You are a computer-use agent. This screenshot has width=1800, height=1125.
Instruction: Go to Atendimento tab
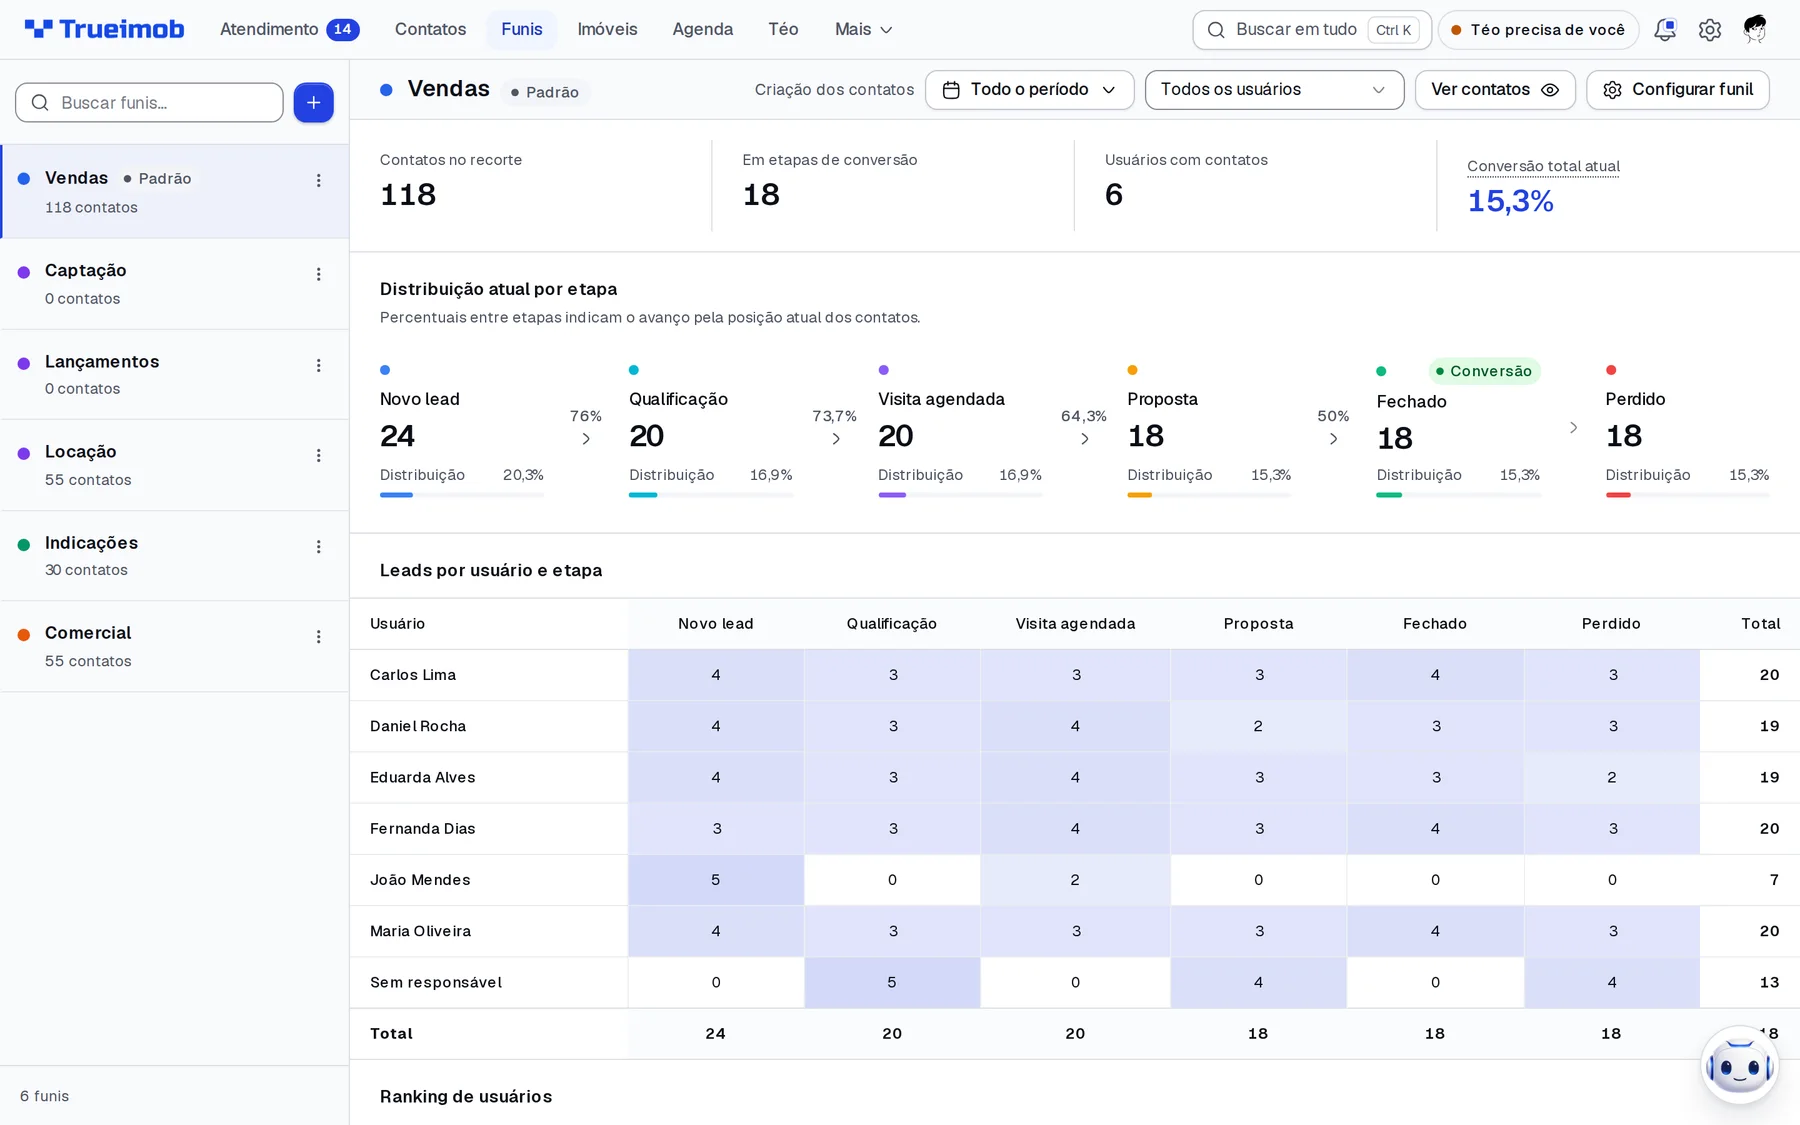289,30
